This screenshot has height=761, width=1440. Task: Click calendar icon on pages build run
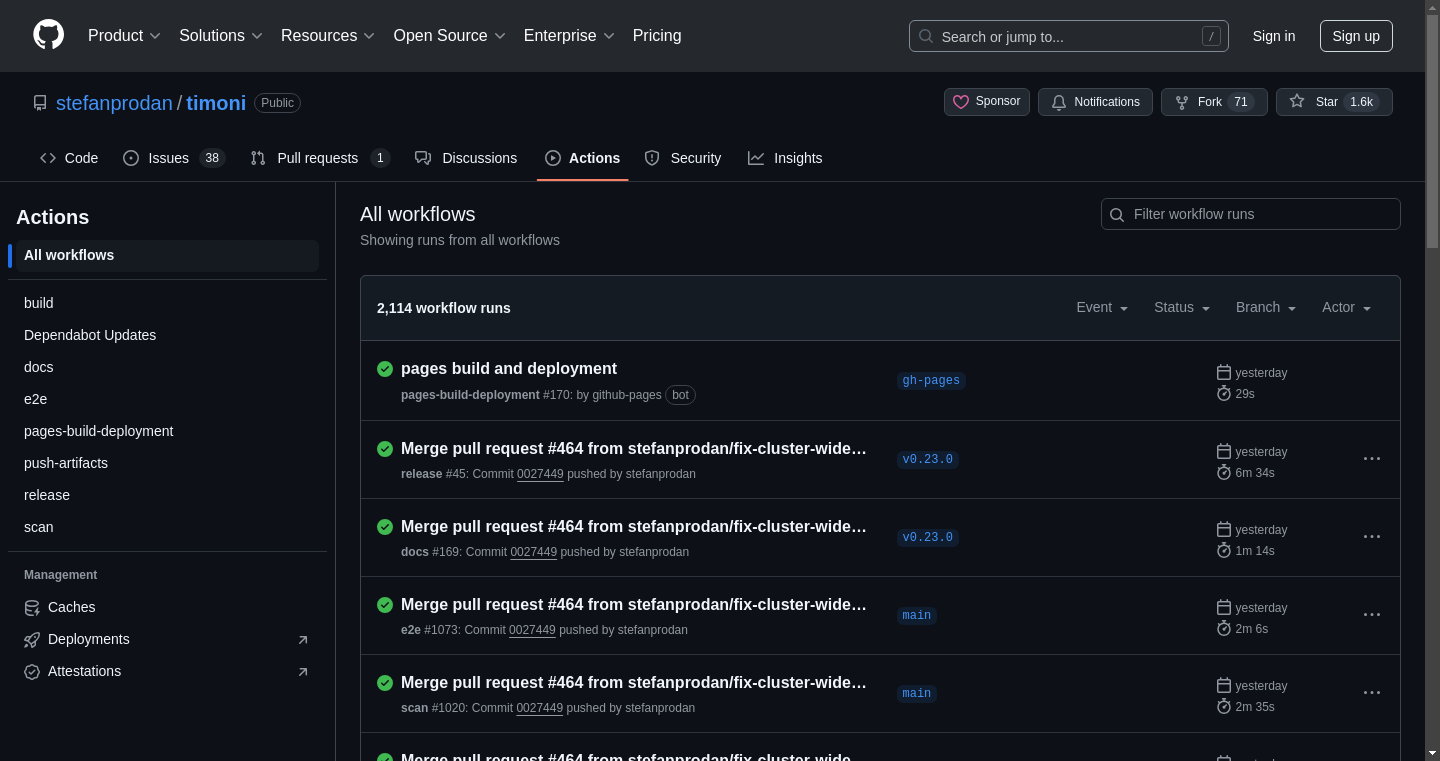pyautogui.click(x=1224, y=372)
